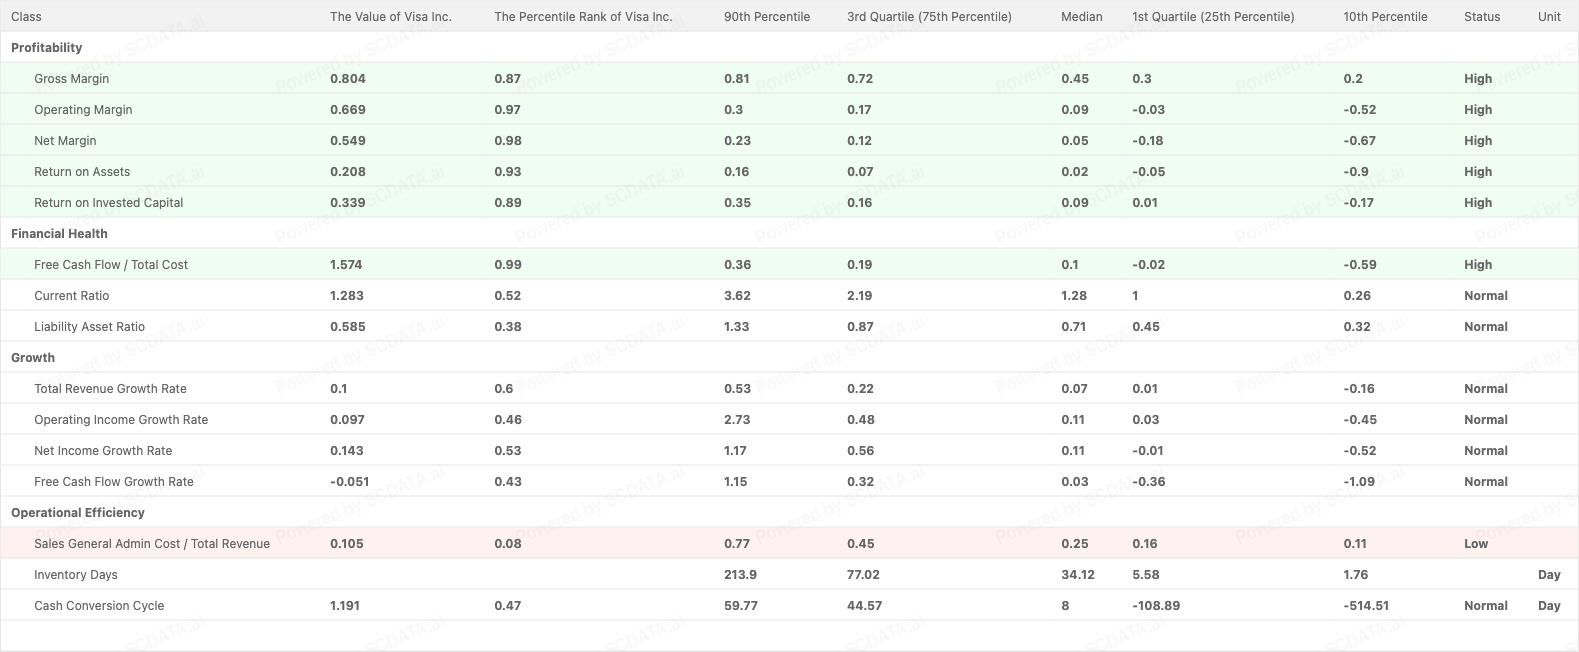Click the 'The Value of Visa Inc.' header
The height and width of the screenshot is (652, 1579).
[390, 17]
